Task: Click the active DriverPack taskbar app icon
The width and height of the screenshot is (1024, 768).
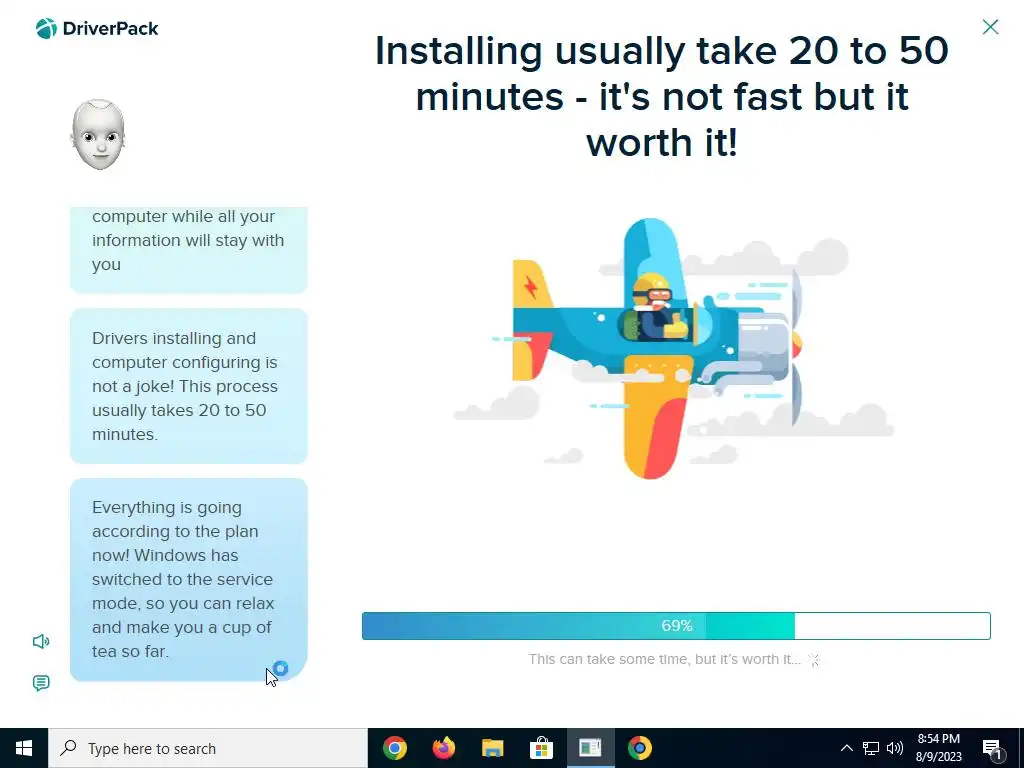Action: pyautogui.click(x=590, y=748)
